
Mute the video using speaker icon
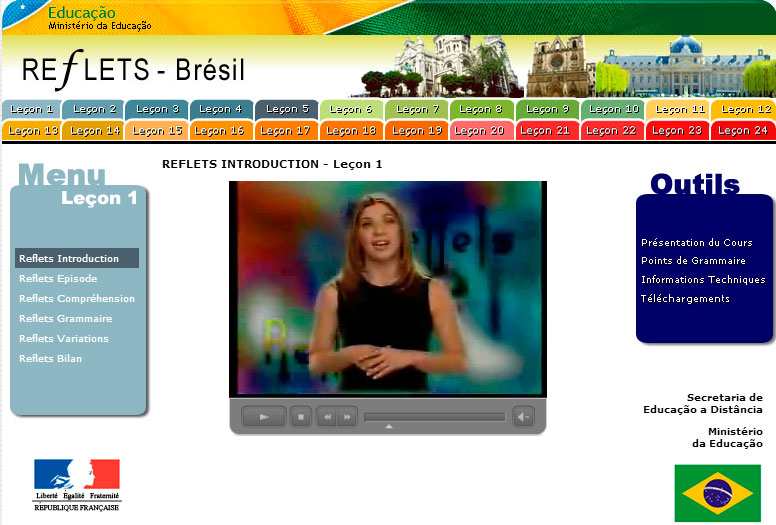click(523, 417)
